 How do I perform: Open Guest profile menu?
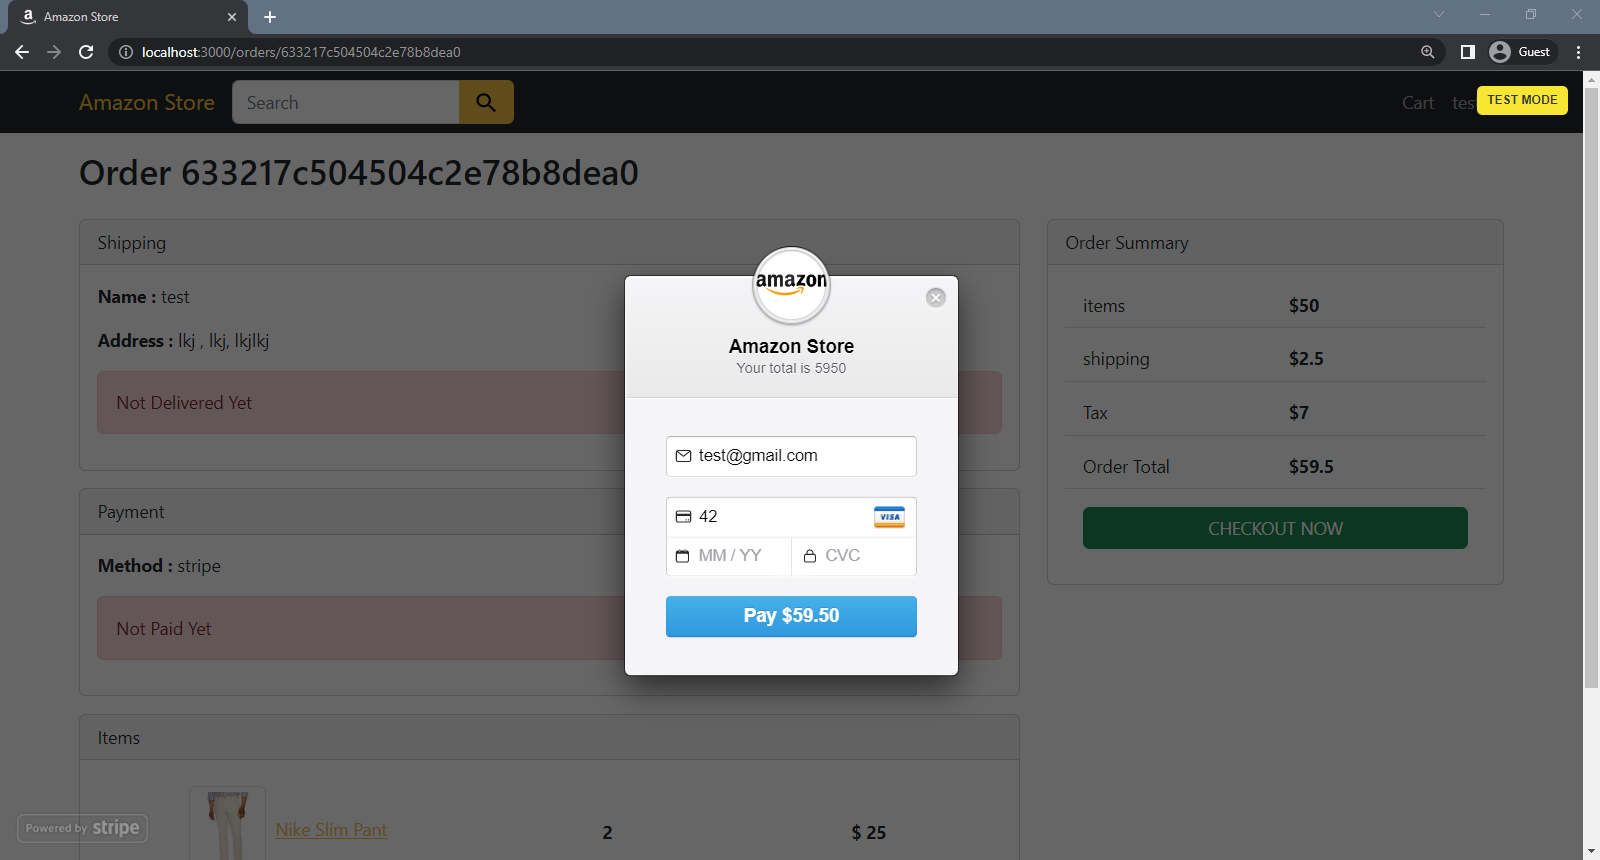tap(1521, 52)
